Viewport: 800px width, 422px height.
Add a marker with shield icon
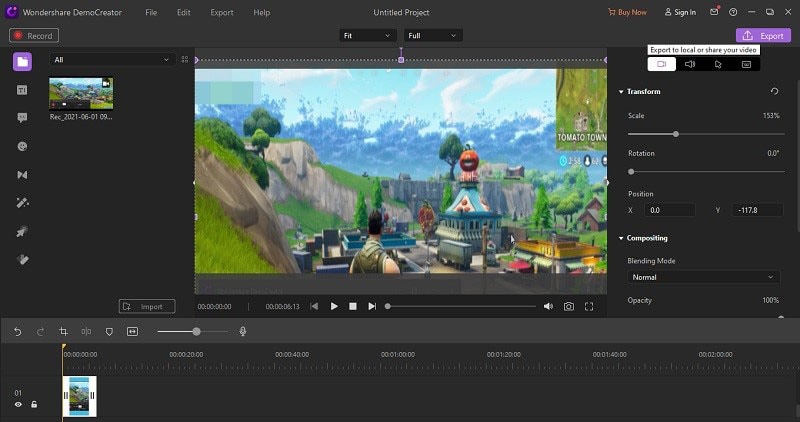109,332
